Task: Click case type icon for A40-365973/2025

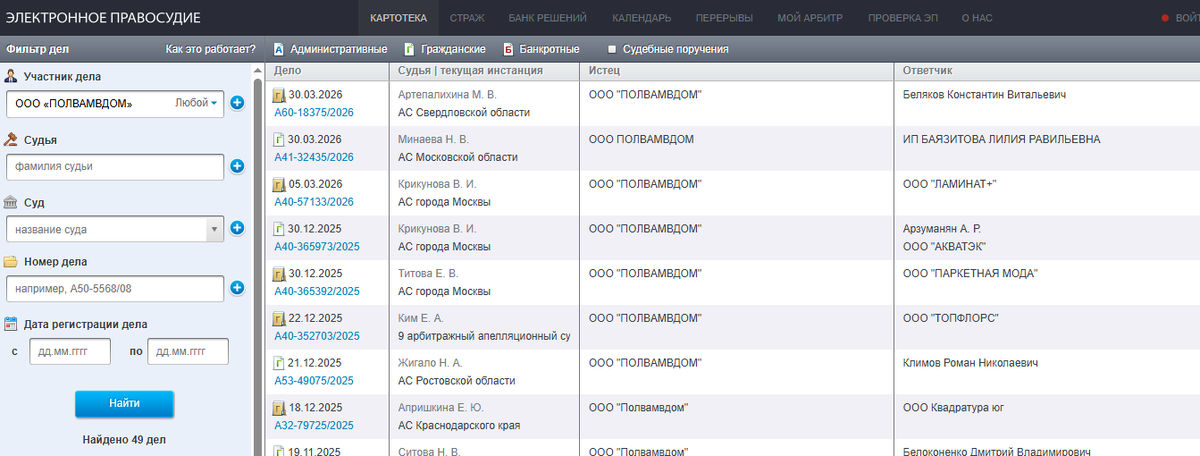Action: point(280,228)
